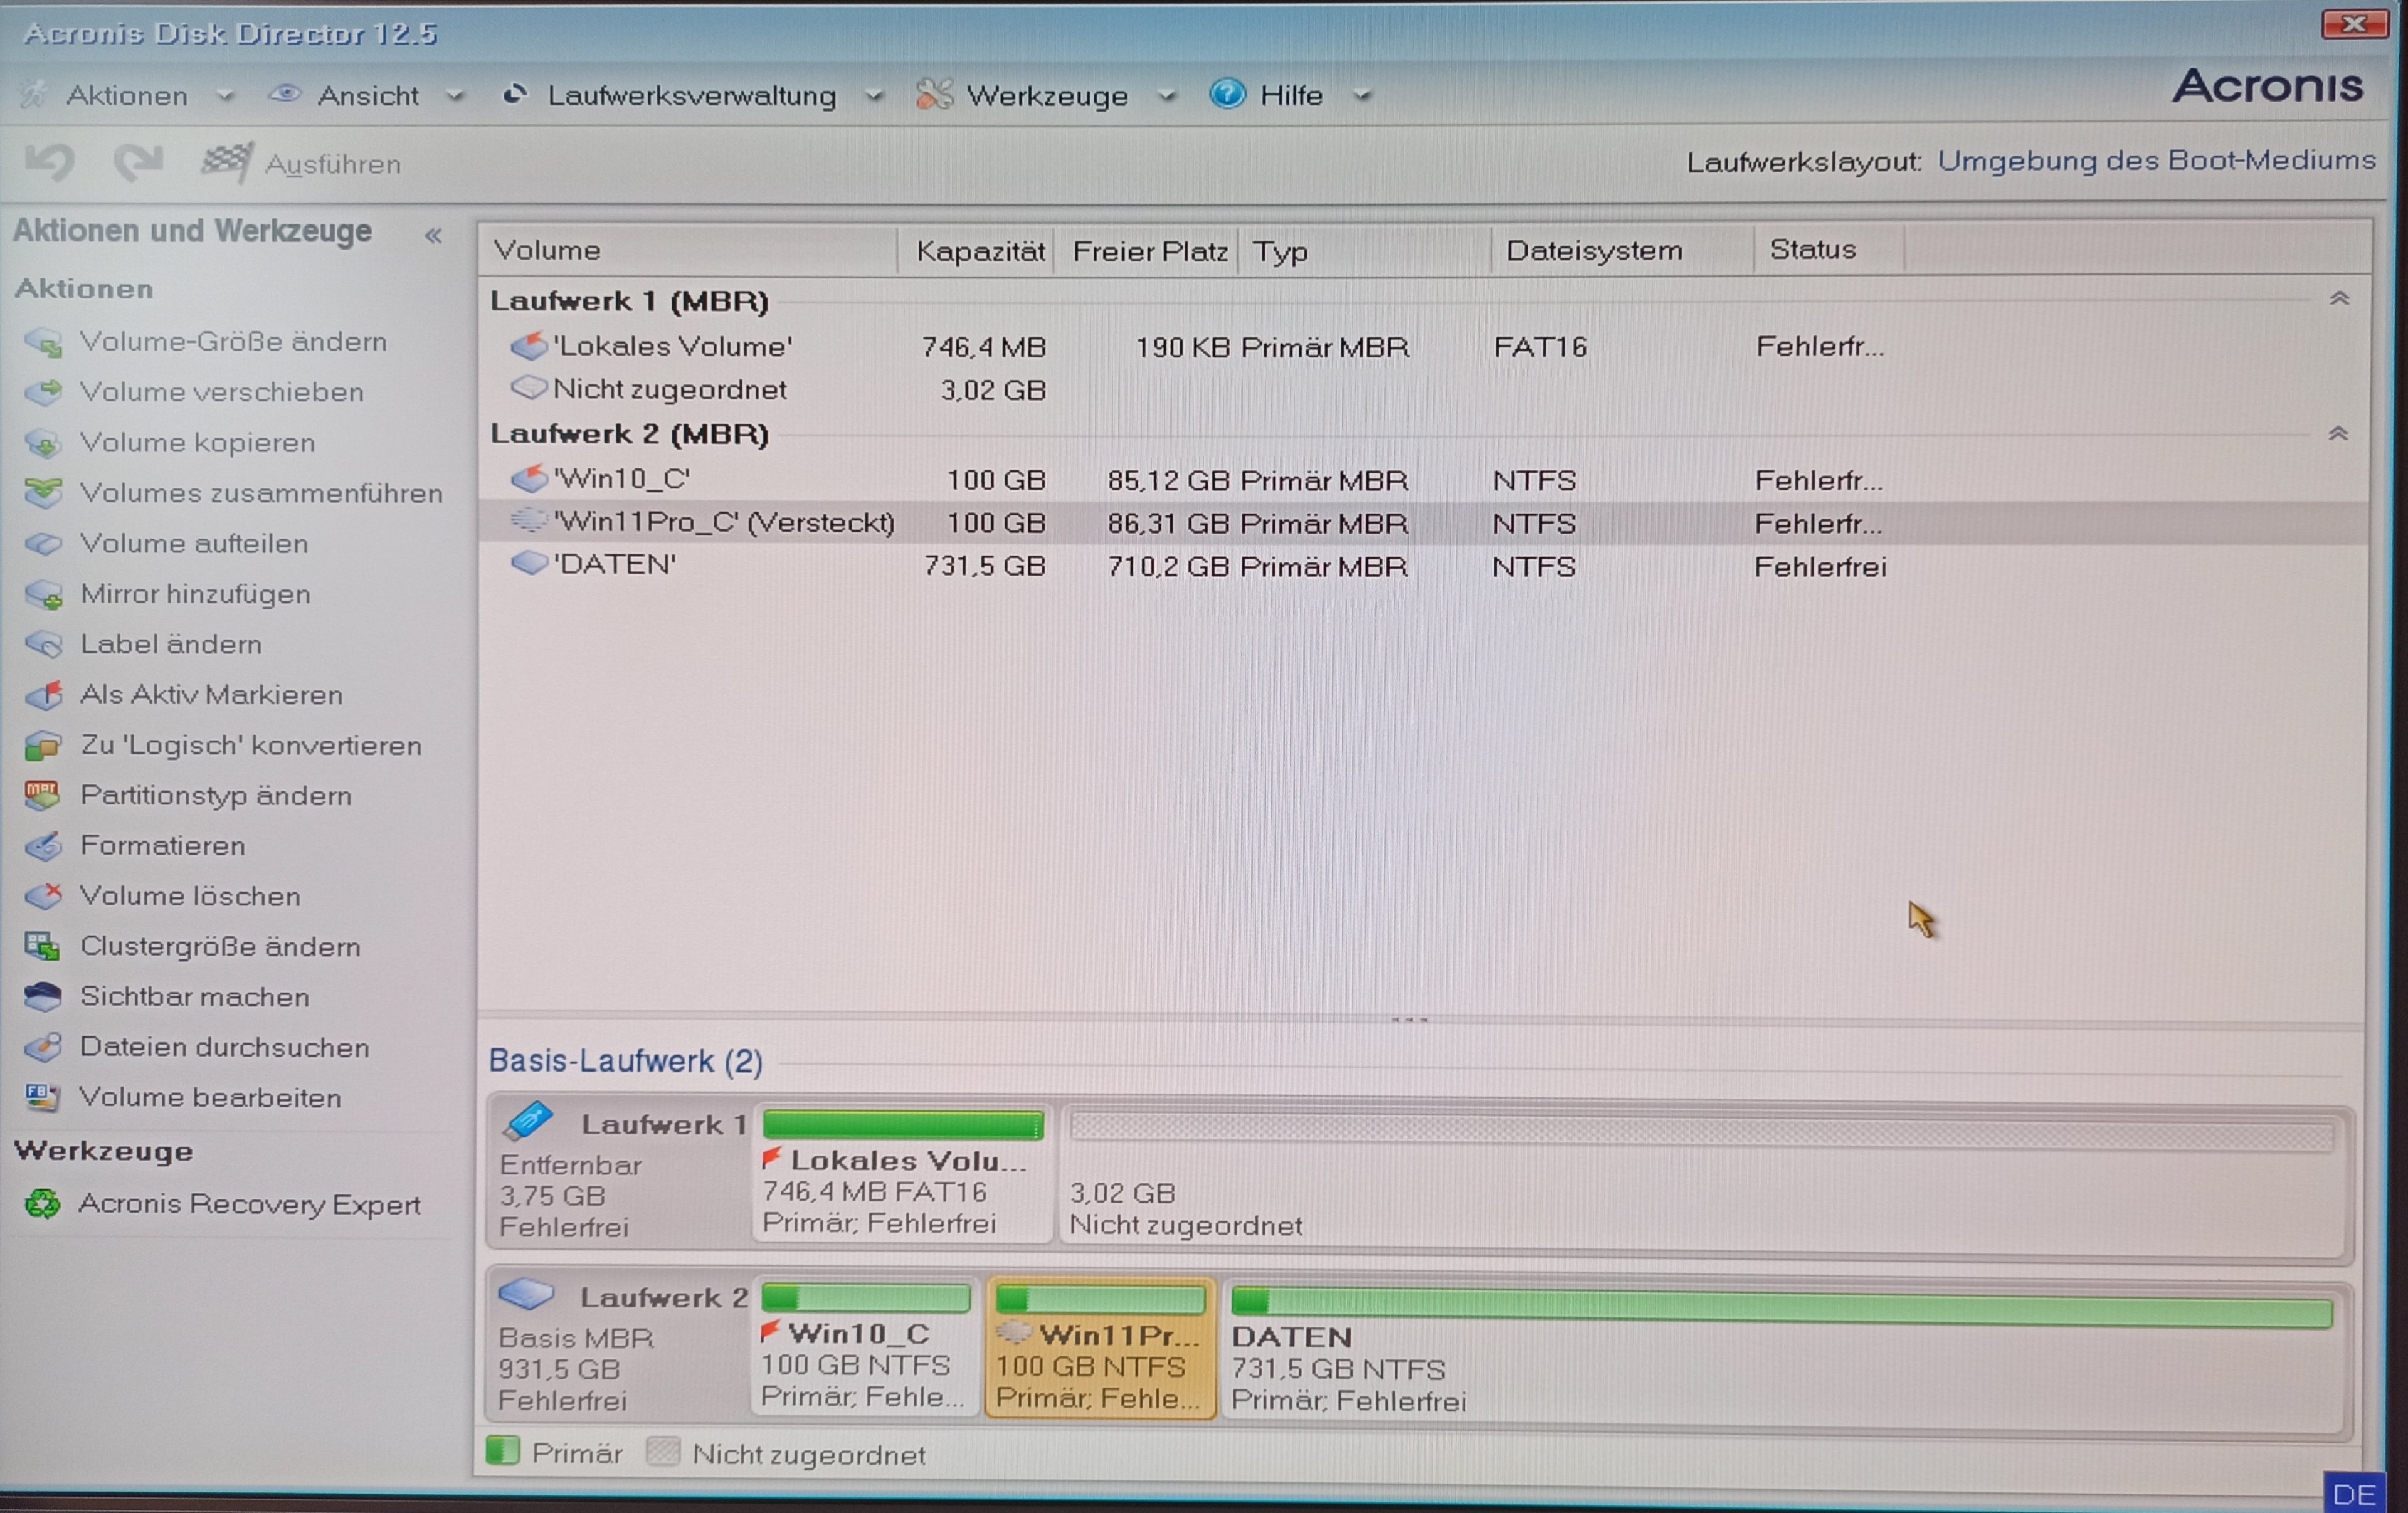Open the Hilfe dropdown arrow

click(1361, 96)
